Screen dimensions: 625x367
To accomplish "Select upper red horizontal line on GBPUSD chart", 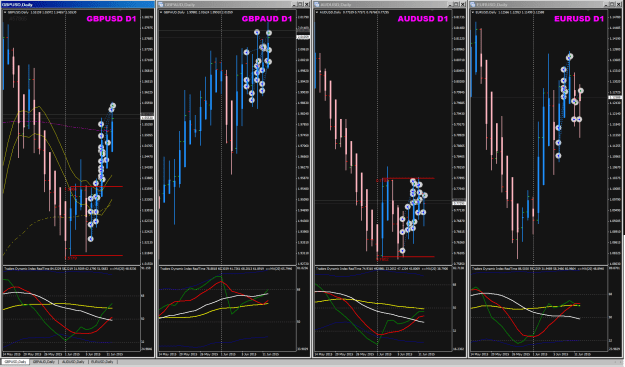I will click(96, 186).
